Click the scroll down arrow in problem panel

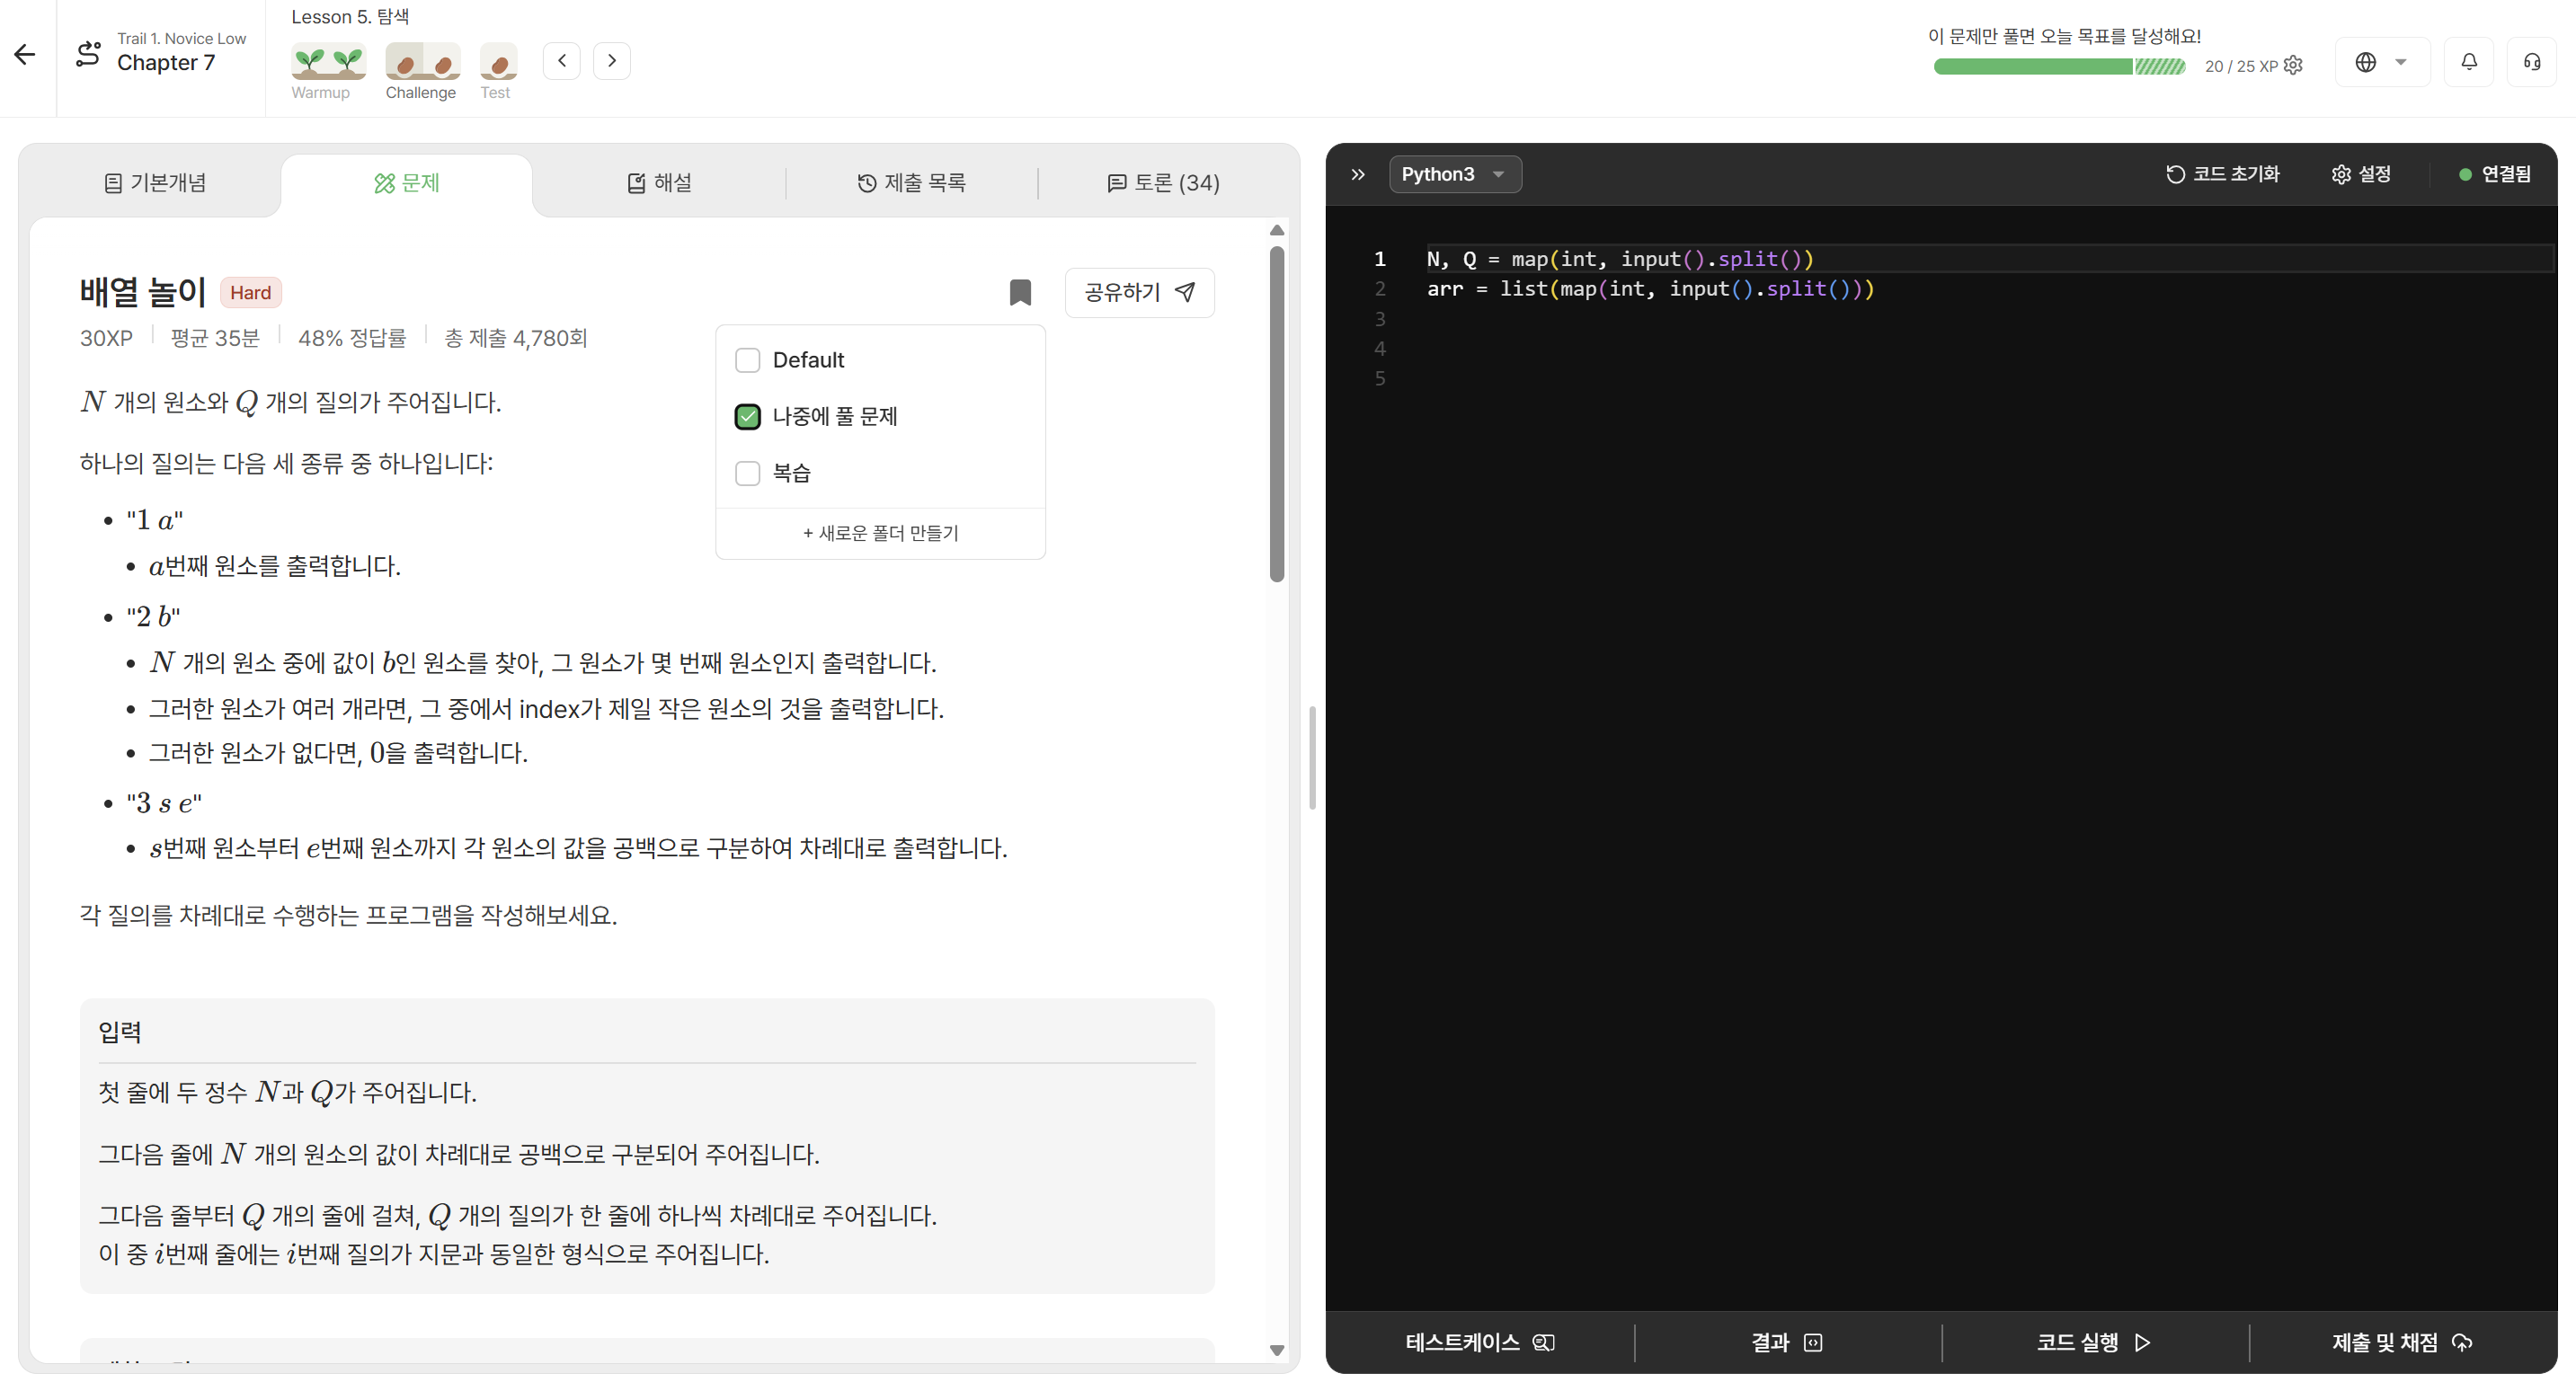tap(1277, 1350)
